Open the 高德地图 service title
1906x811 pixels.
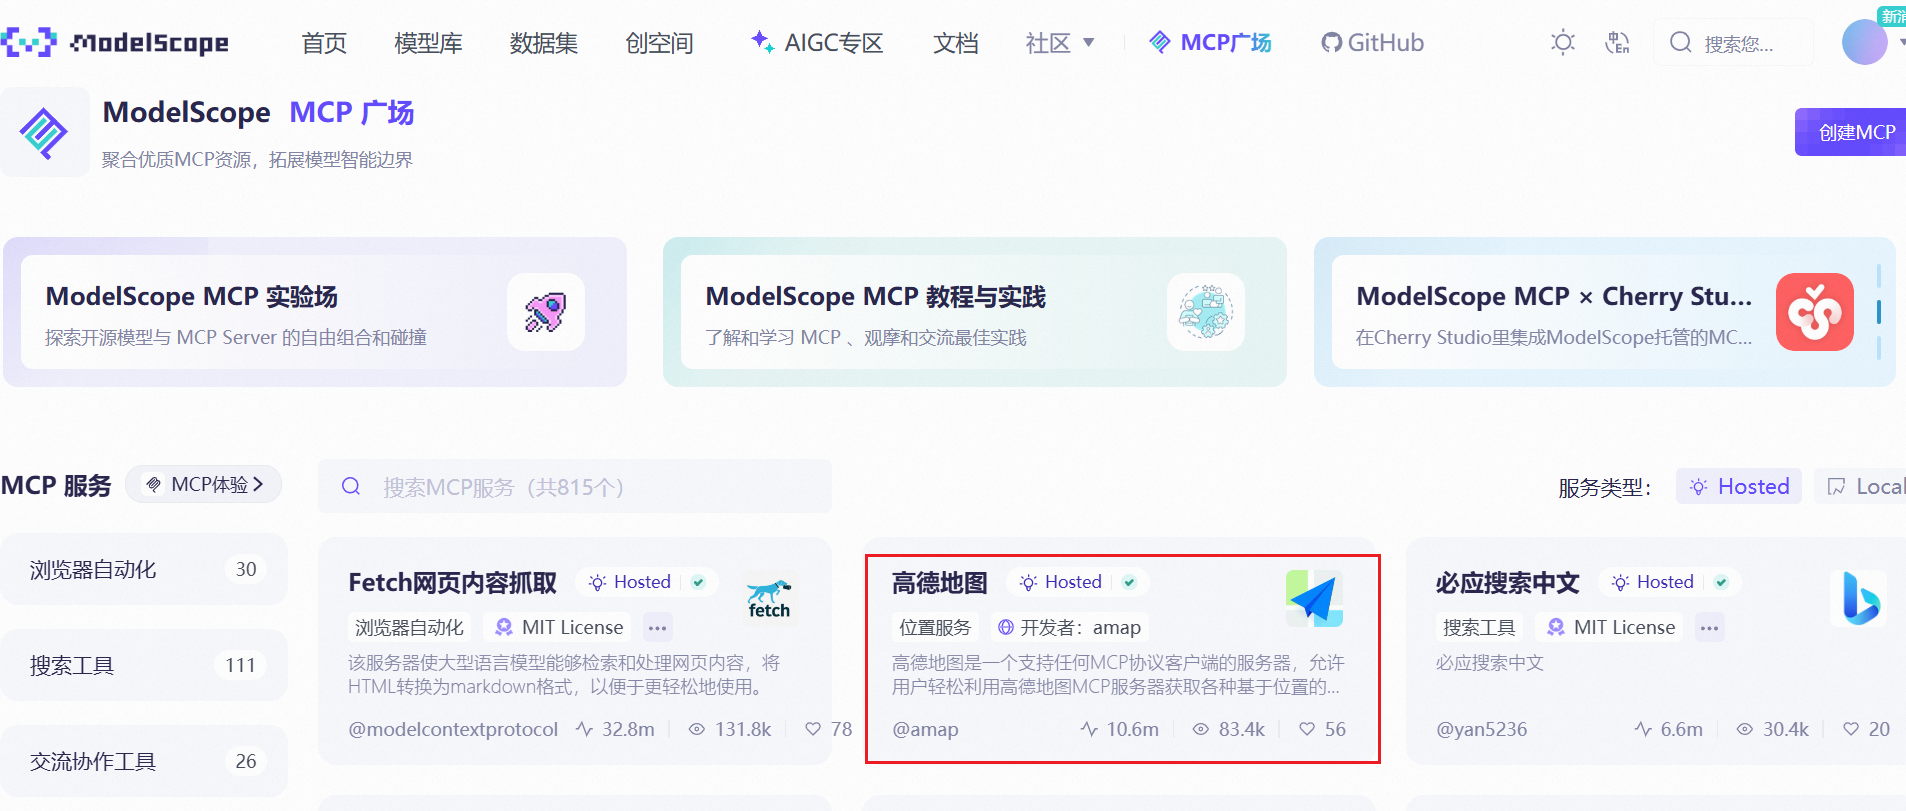coord(940,582)
